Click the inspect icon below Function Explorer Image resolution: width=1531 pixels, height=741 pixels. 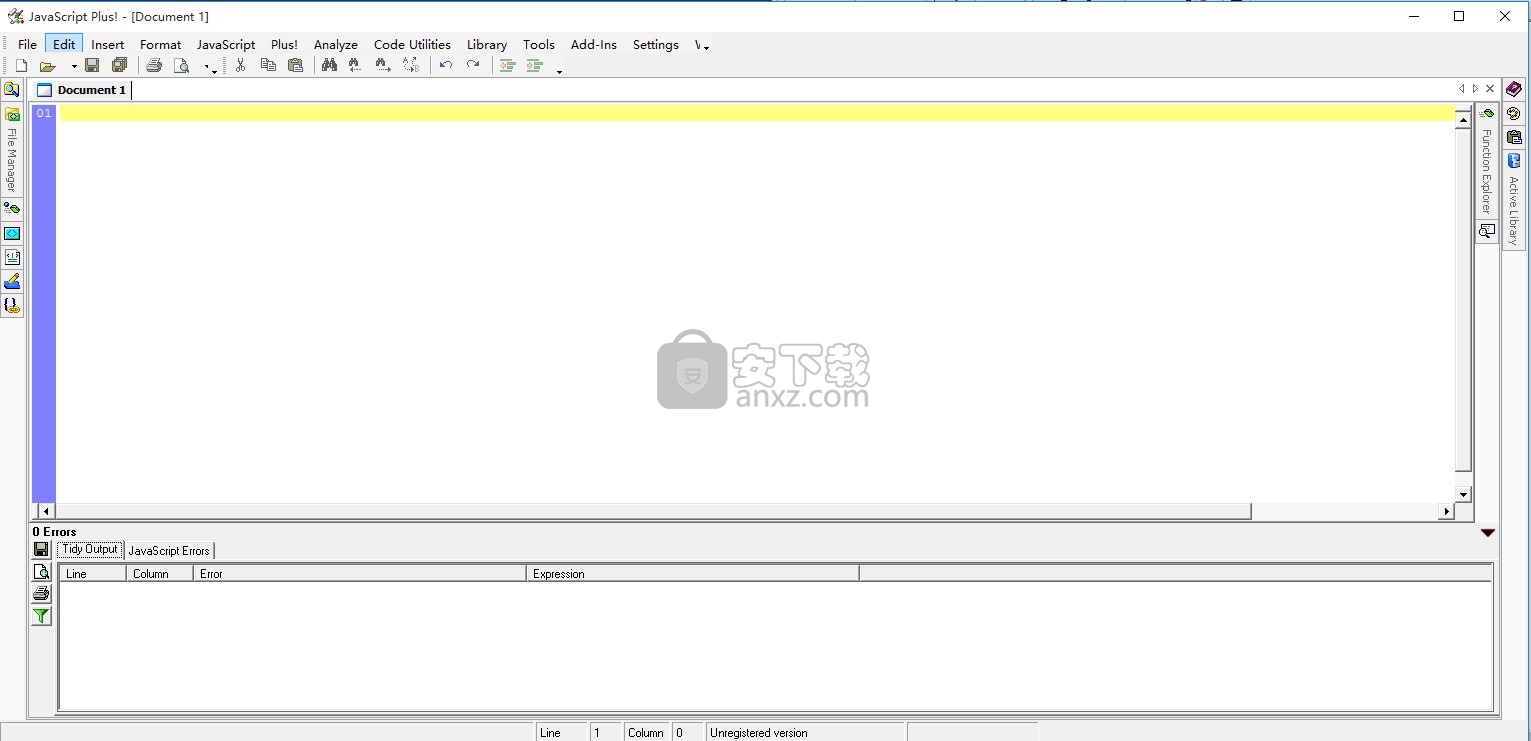click(1487, 231)
